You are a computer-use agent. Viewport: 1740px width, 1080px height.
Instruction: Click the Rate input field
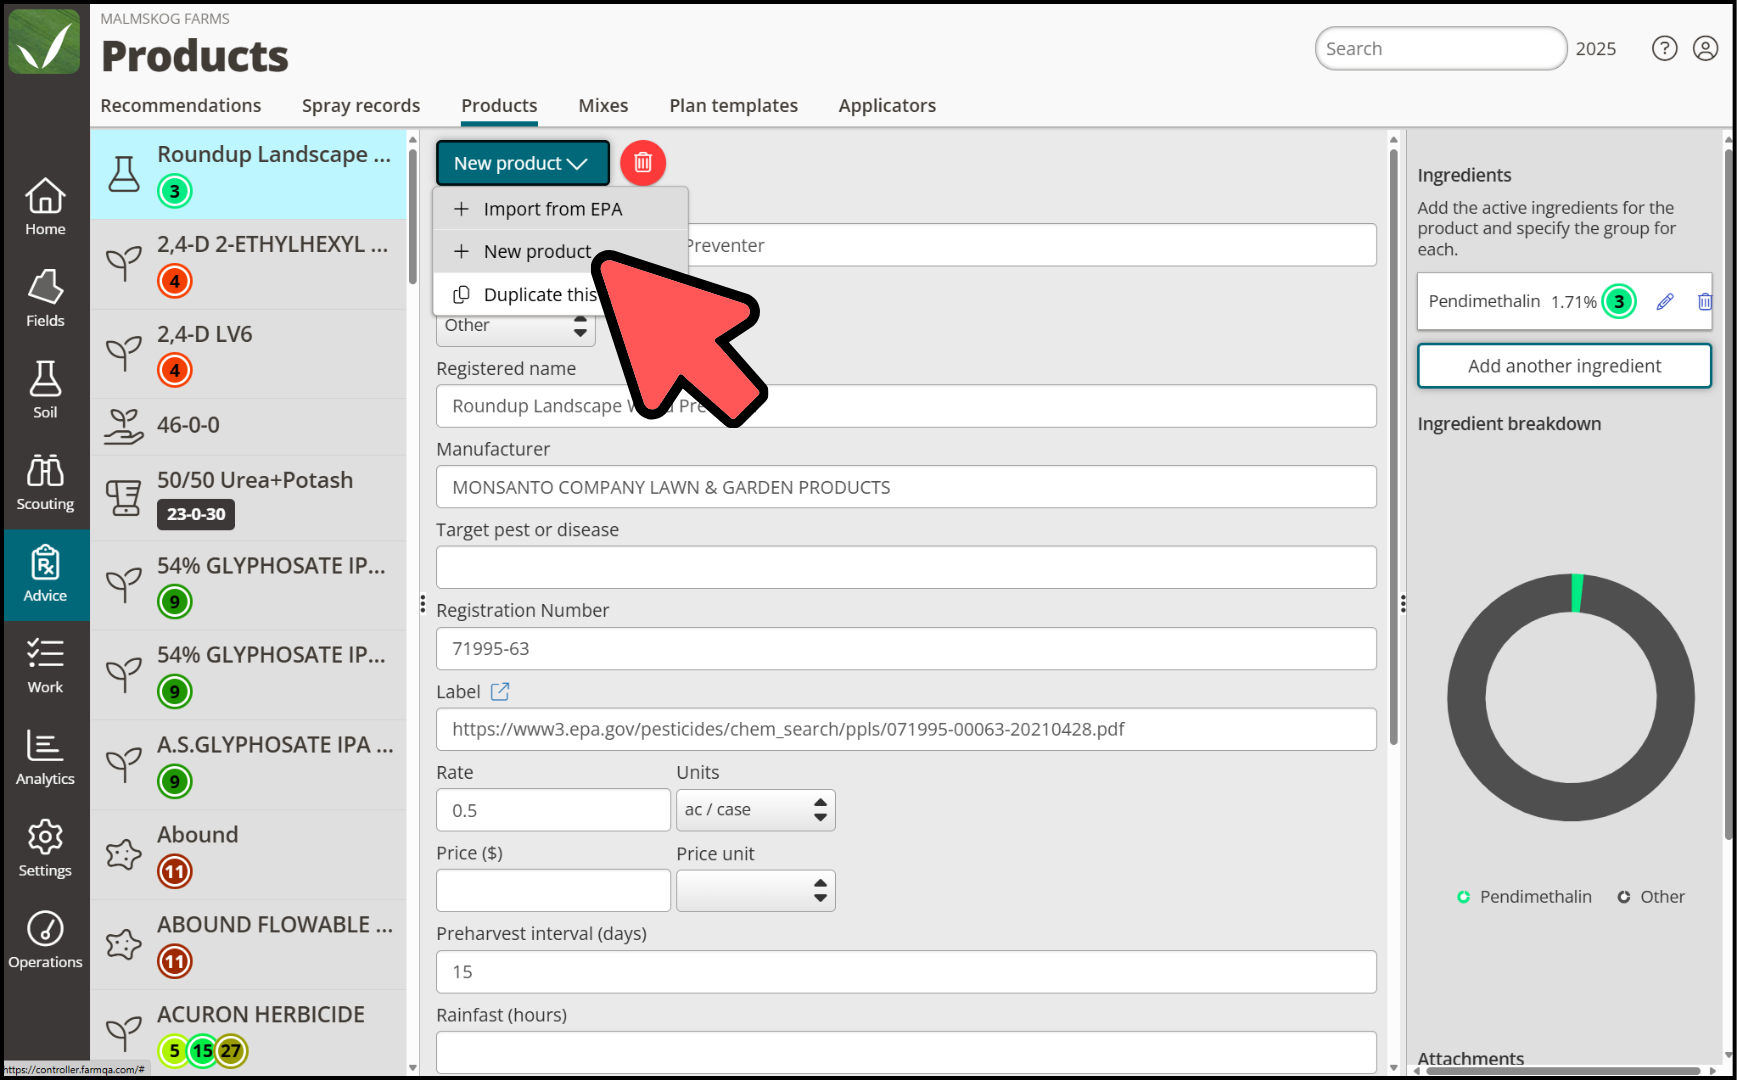[x=553, y=810]
